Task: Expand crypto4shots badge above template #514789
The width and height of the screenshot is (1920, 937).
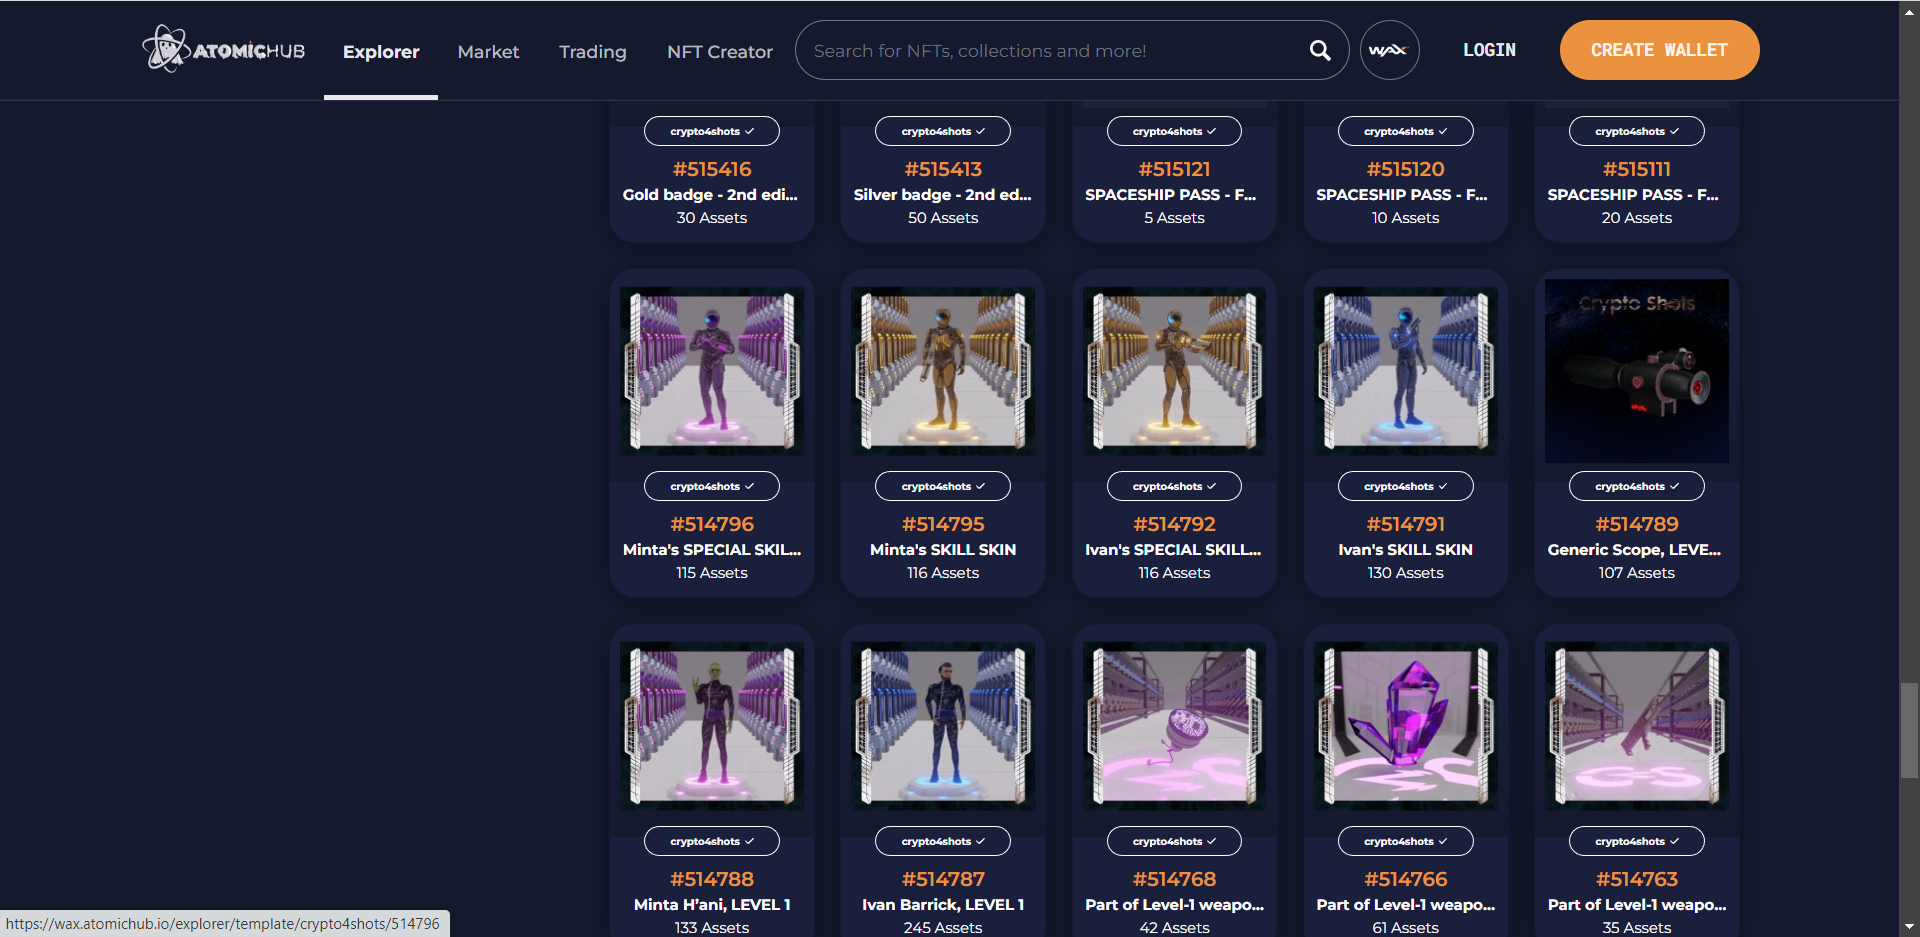Action: click(x=1636, y=486)
